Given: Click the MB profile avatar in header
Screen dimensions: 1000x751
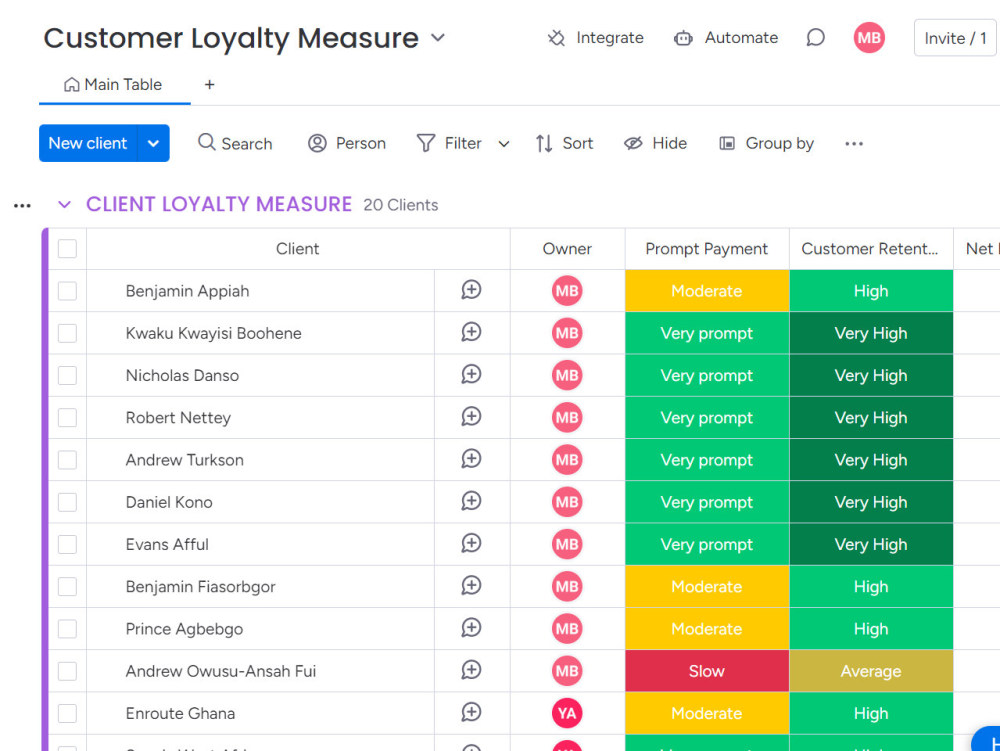Looking at the screenshot, I should point(869,38).
